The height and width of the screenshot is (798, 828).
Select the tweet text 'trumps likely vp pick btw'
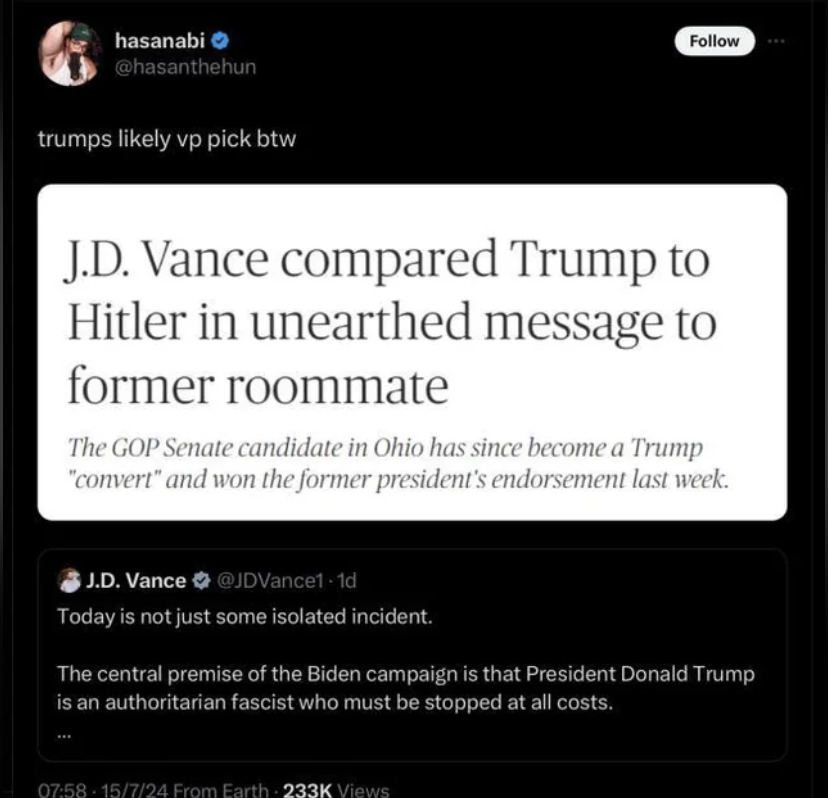[x=167, y=139]
